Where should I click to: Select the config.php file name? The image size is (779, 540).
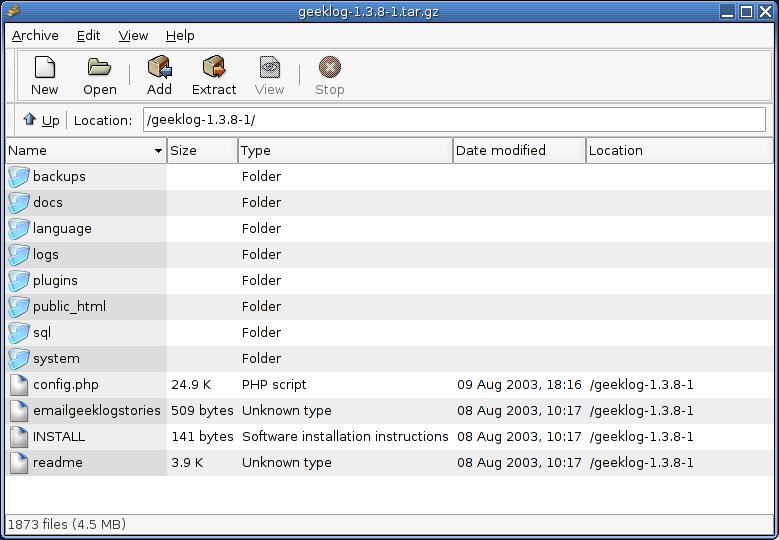click(66, 385)
